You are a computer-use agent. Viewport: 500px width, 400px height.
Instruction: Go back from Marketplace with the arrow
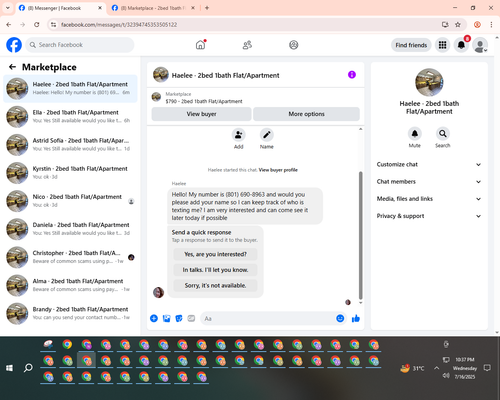(12, 67)
